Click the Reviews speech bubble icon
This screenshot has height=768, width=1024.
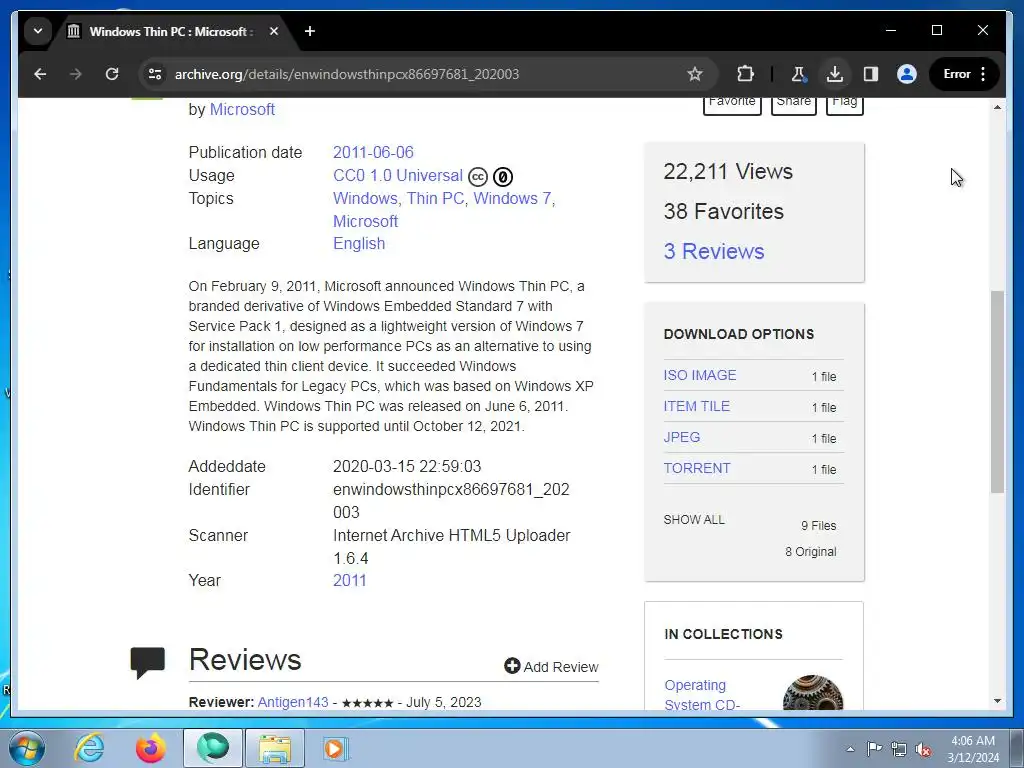[148, 663]
